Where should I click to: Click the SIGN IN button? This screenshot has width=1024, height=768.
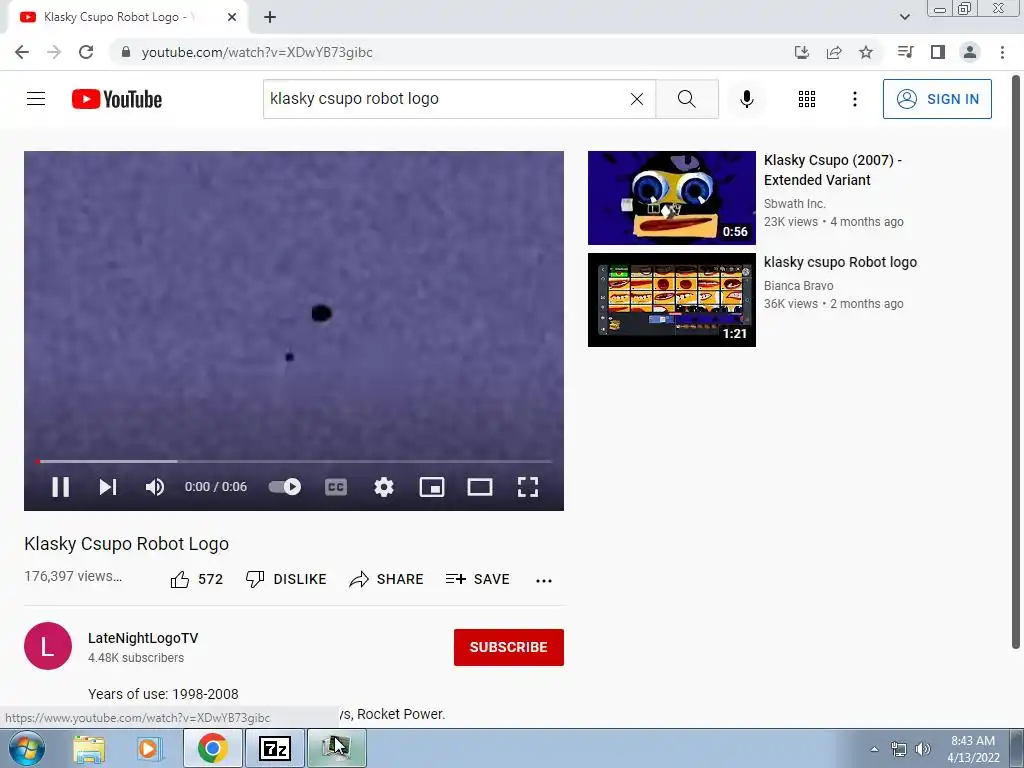pyautogui.click(x=937, y=99)
